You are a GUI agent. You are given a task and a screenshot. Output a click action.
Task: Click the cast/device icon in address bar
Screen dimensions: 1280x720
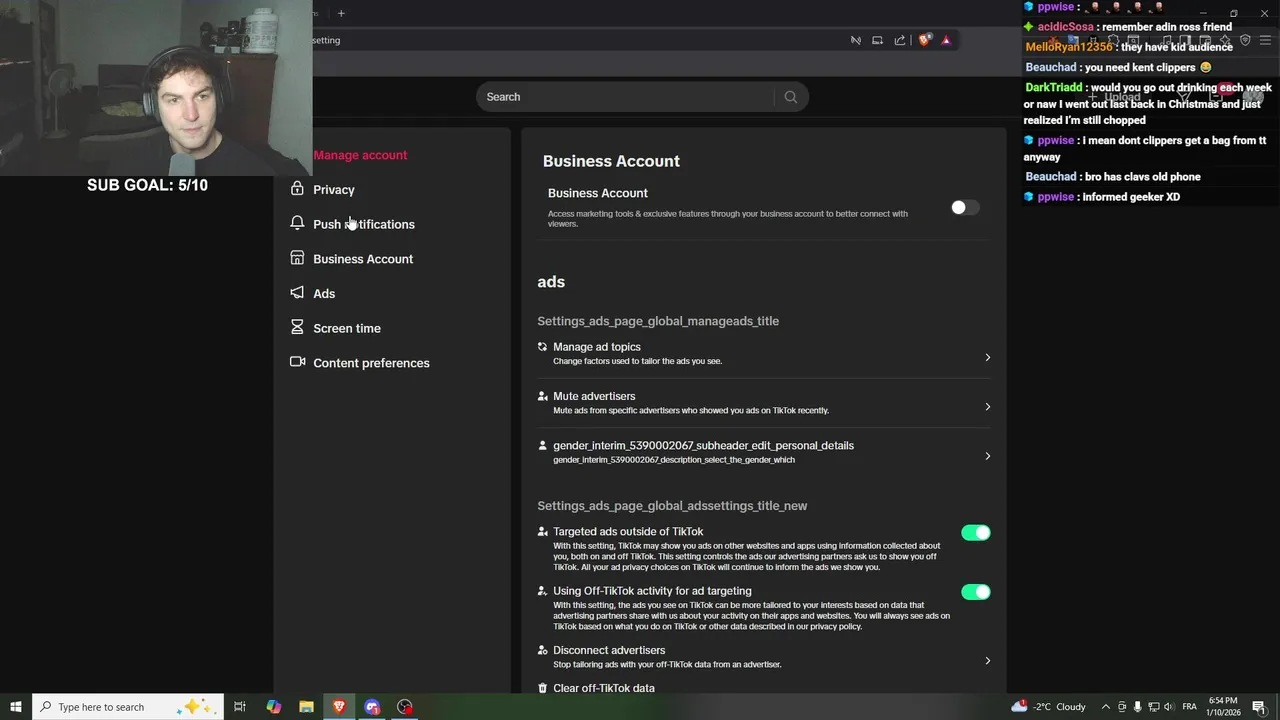point(877,40)
